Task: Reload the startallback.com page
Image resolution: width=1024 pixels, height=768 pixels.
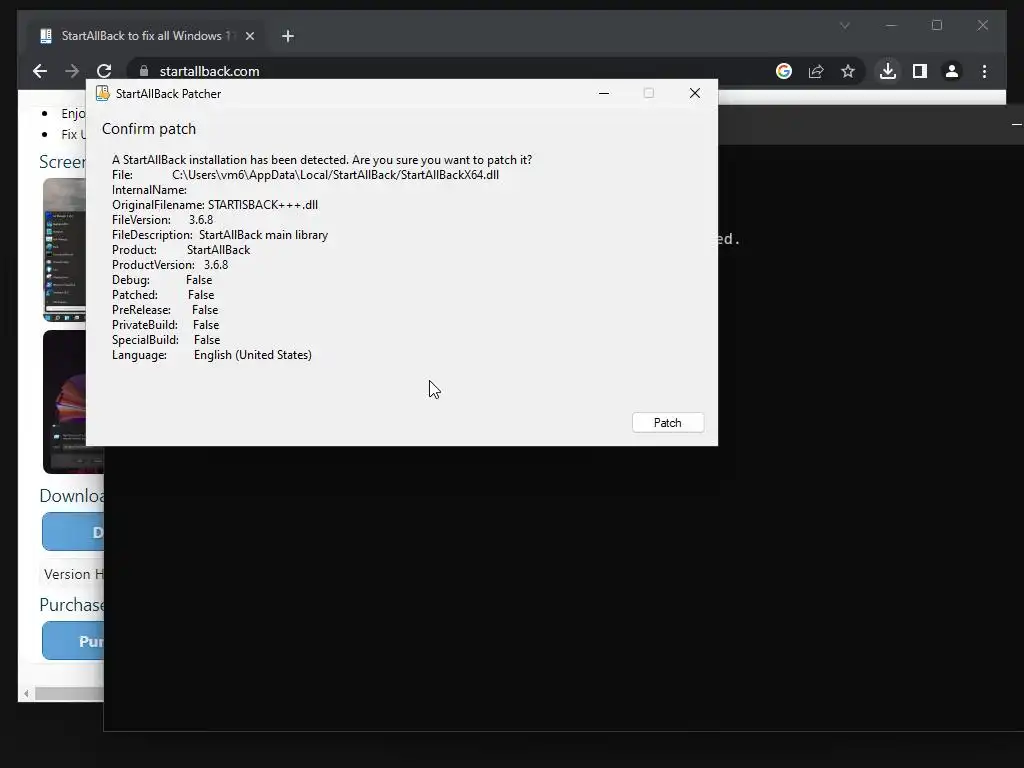Action: pos(104,71)
